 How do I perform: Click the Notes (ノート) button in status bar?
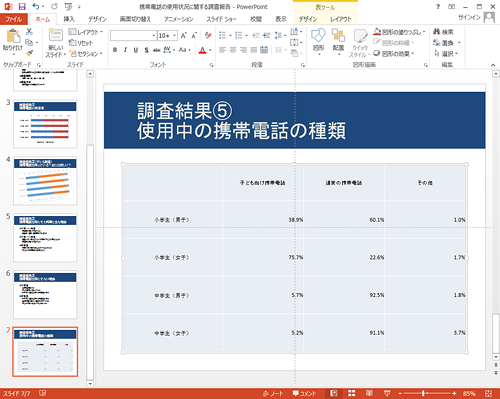point(273,393)
